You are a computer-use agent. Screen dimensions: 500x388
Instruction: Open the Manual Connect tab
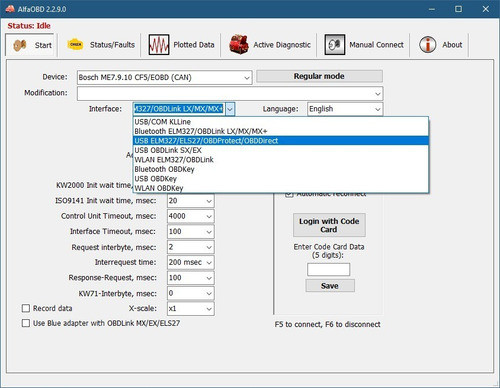pyautogui.click(x=376, y=45)
